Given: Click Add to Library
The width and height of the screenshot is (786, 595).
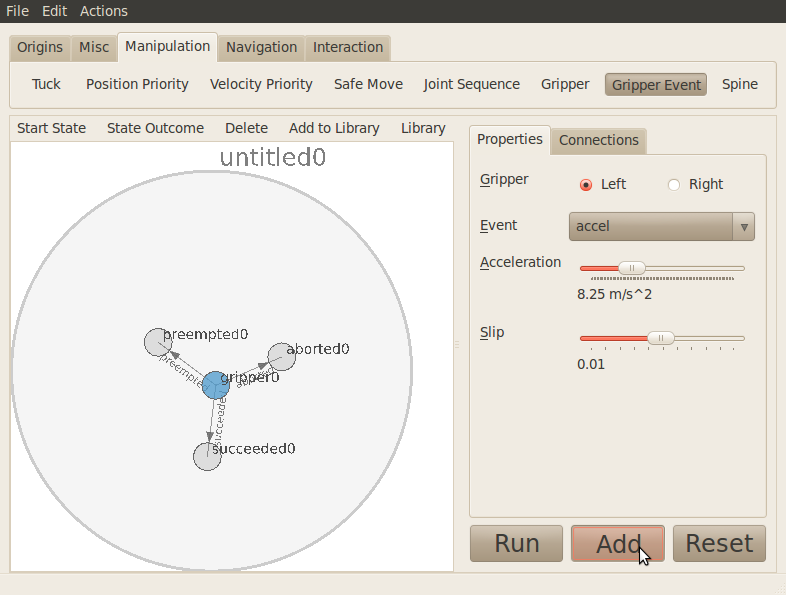Looking at the screenshot, I should pyautogui.click(x=334, y=128).
